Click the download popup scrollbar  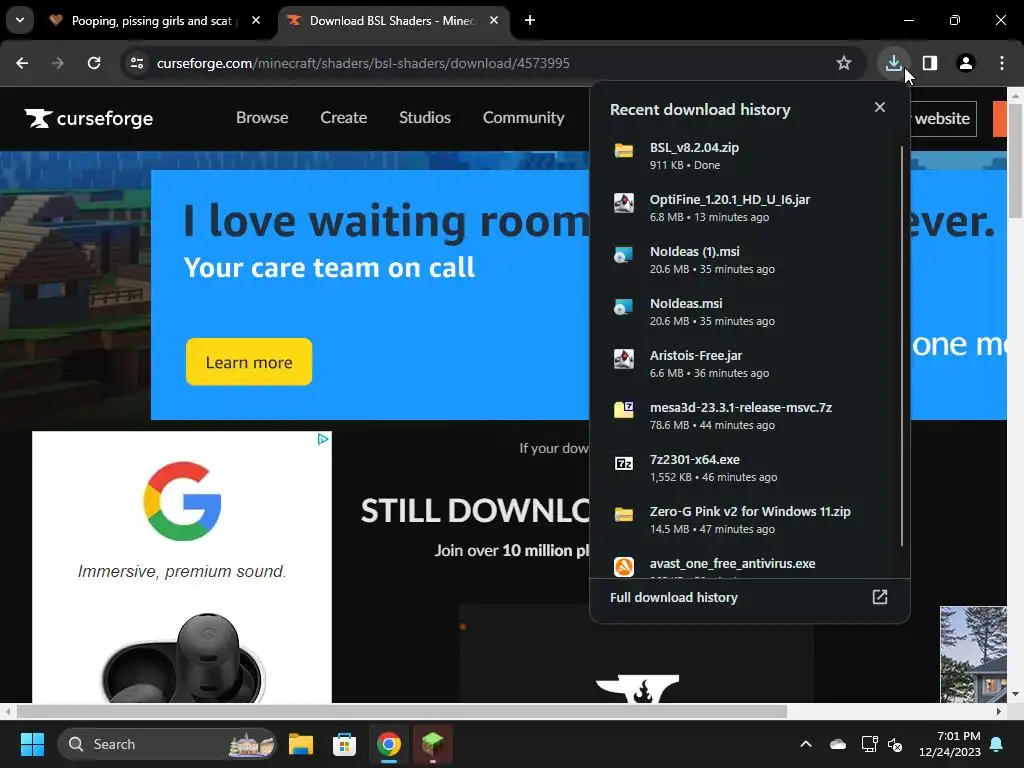902,345
